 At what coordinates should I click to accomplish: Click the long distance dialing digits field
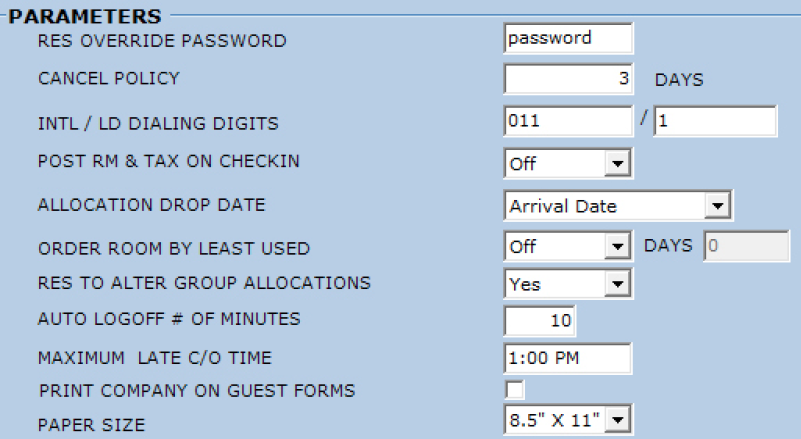click(714, 122)
